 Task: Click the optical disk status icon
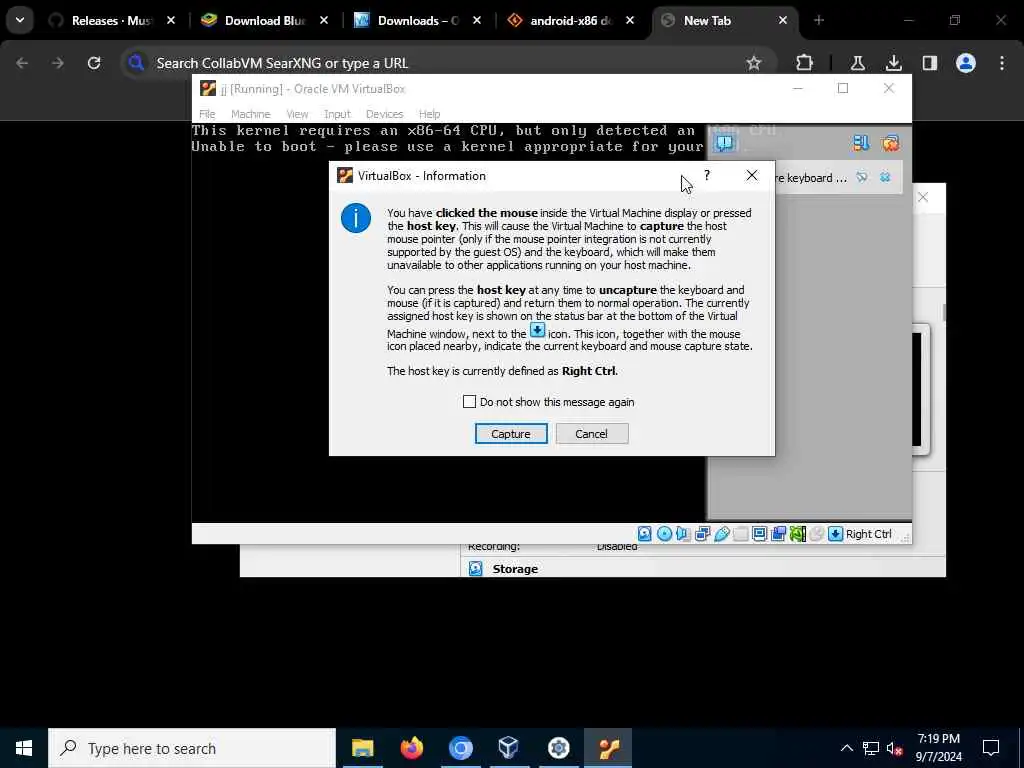click(x=664, y=534)
